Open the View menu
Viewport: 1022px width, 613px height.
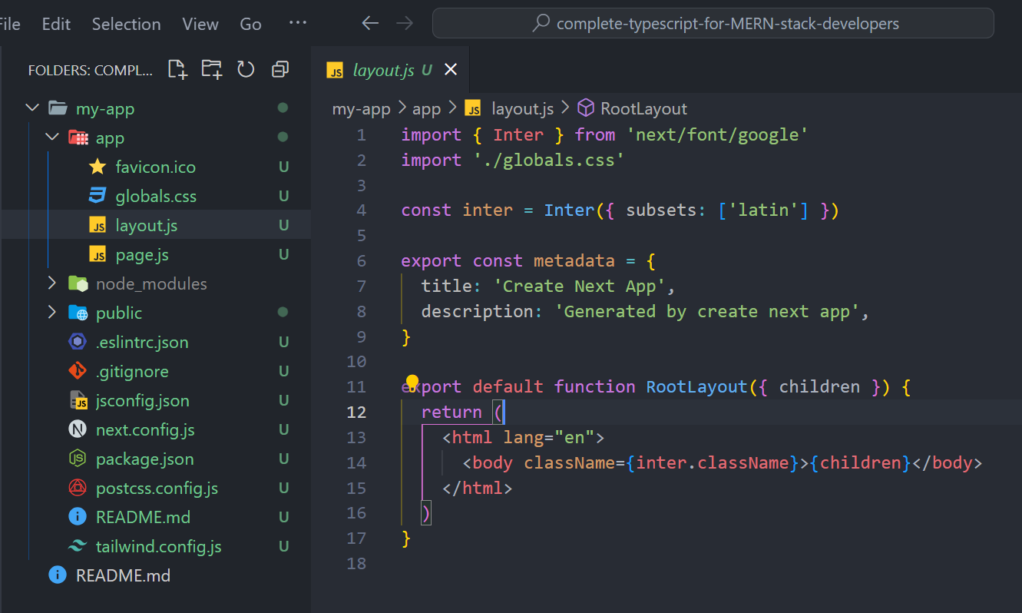(x=200, y=24)
